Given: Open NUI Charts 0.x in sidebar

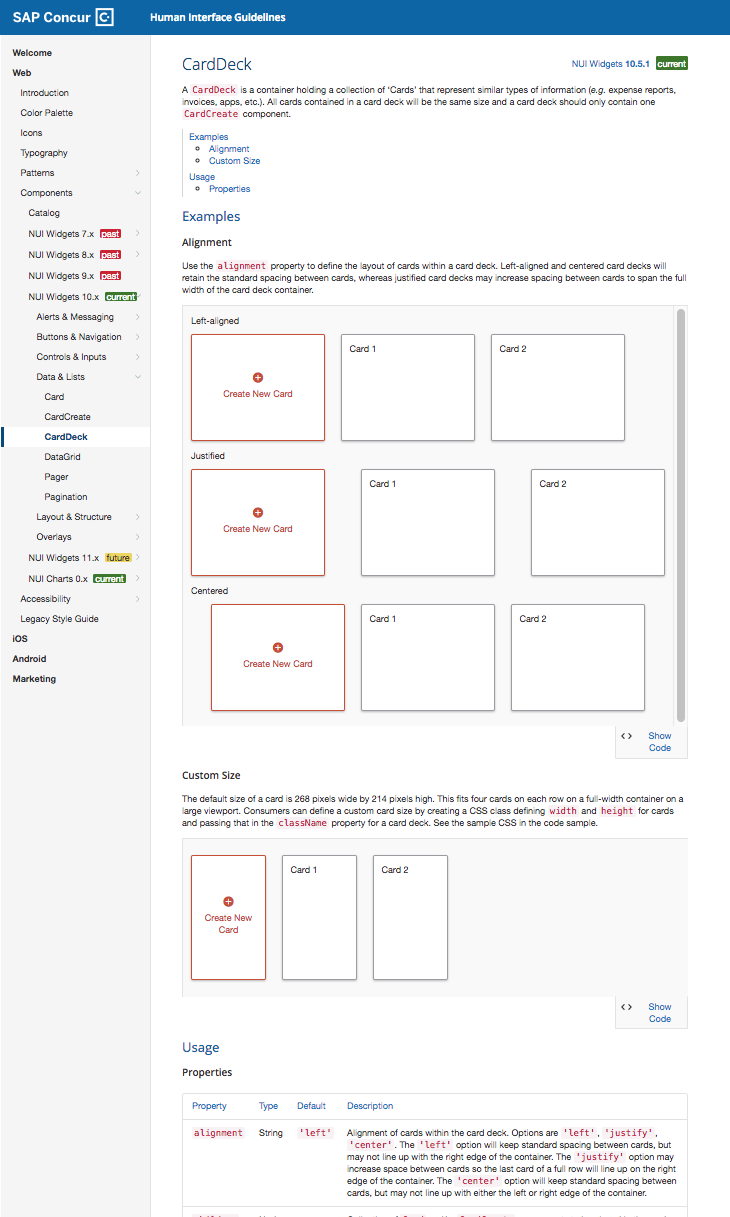Looking at the screenshot, I should (77, 579).
